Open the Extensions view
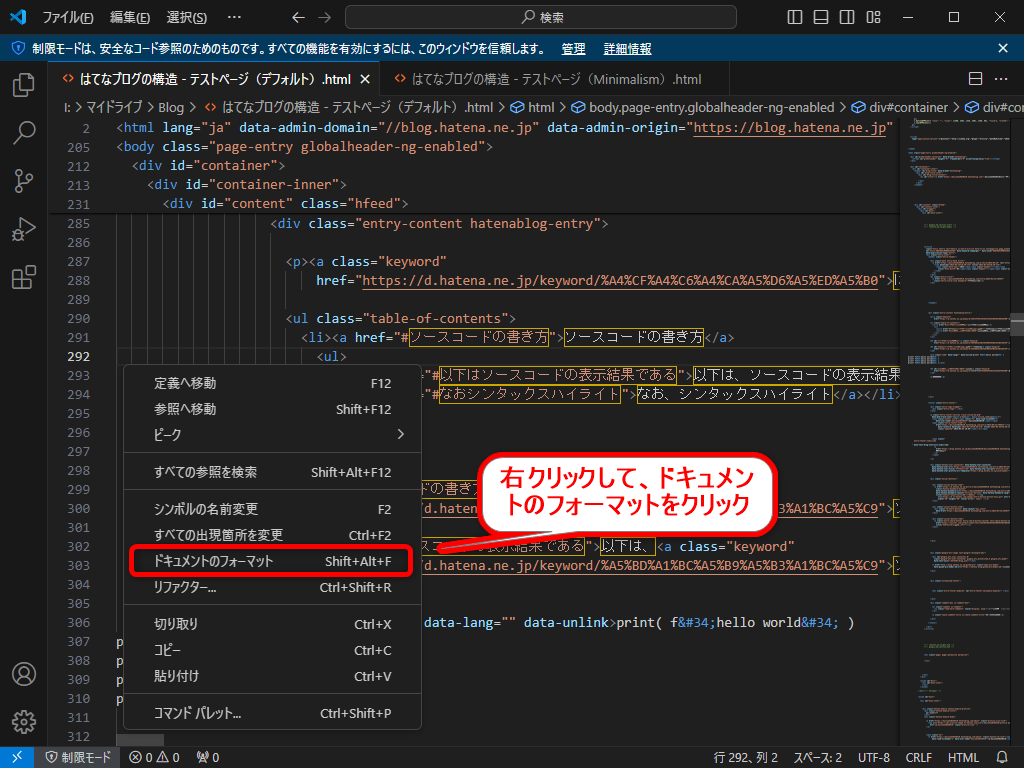 pos(24,277)
